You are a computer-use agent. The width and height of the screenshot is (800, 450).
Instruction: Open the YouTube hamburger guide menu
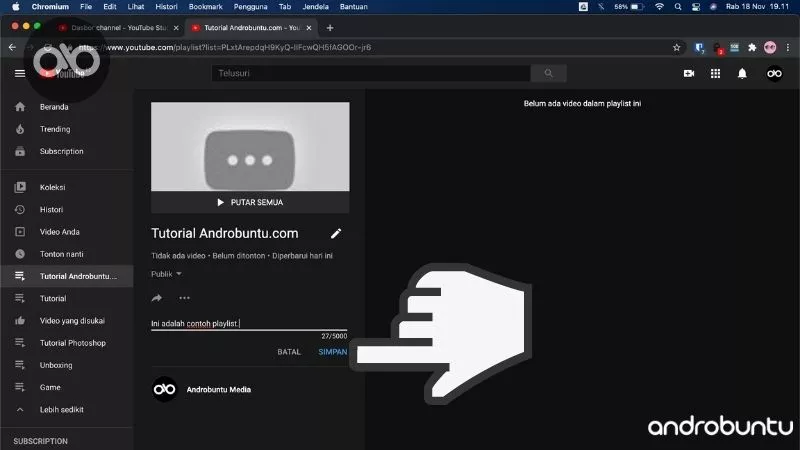[x=20, y=73]
